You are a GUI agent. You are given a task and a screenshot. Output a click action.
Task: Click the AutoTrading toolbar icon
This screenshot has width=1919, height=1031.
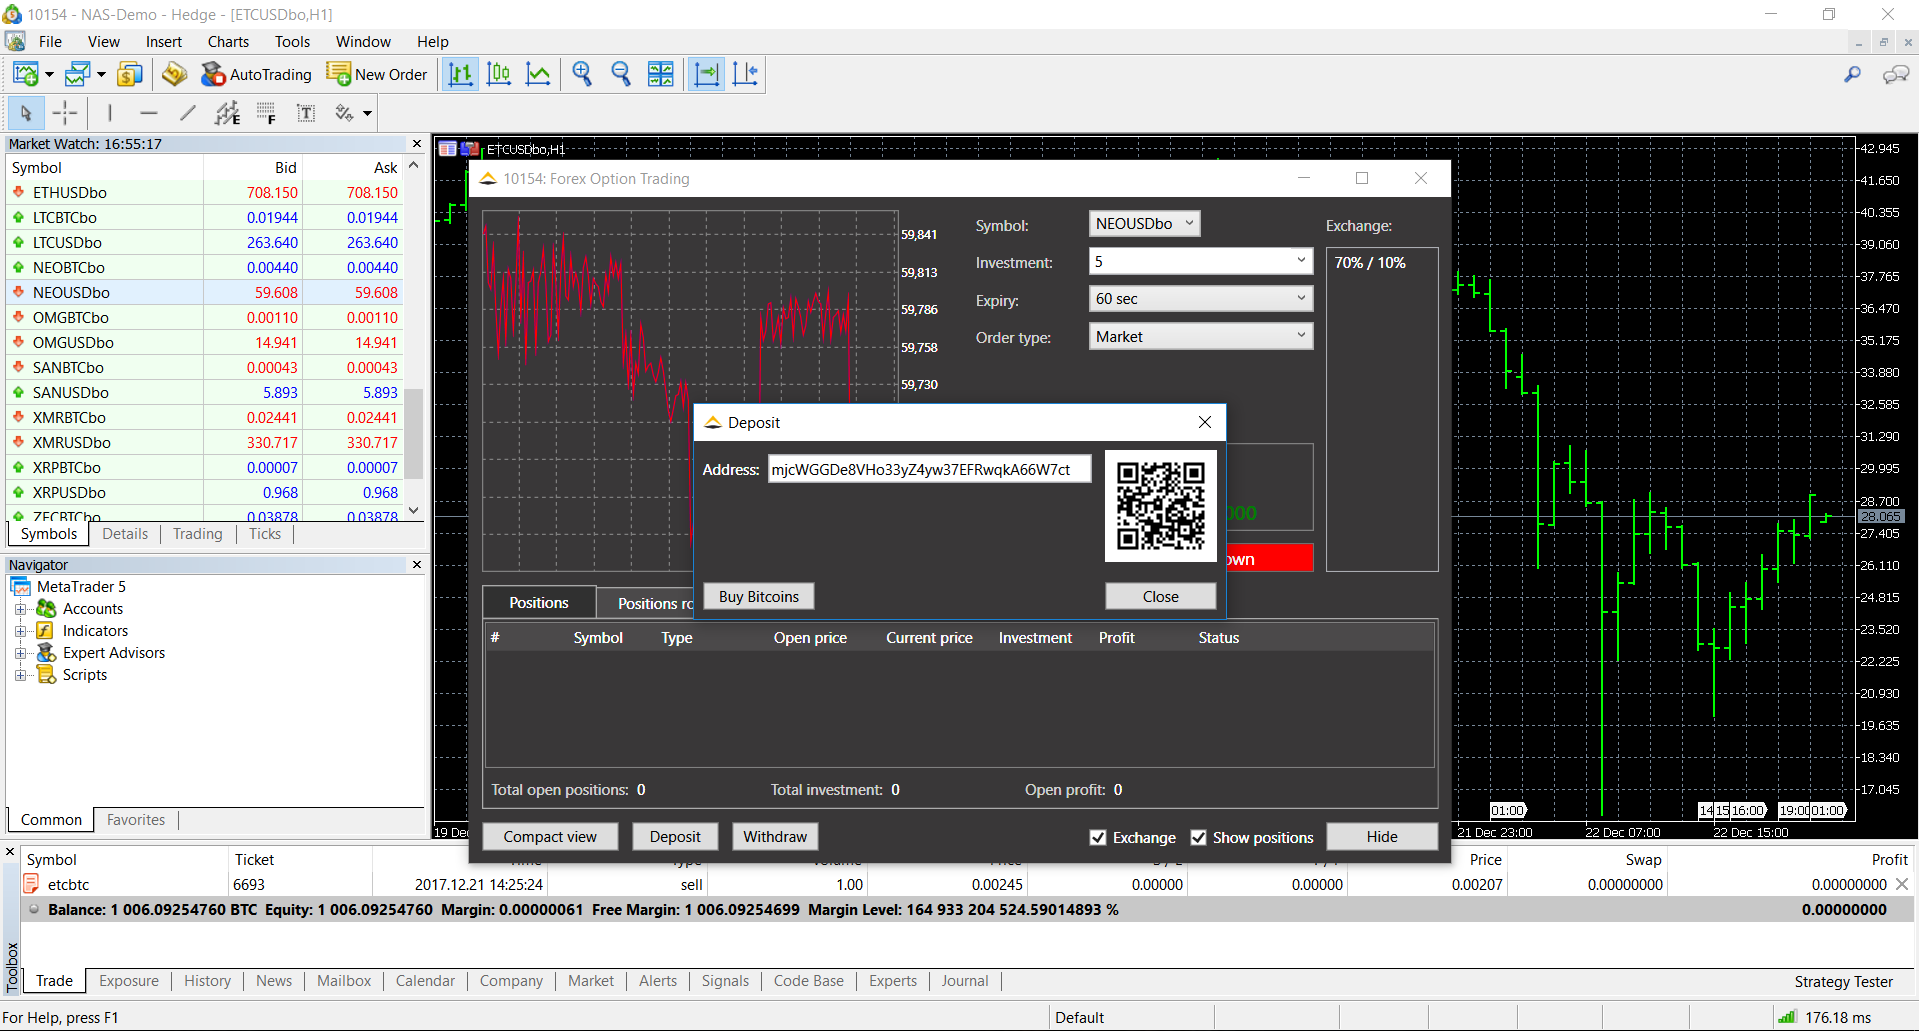(256, 75)
